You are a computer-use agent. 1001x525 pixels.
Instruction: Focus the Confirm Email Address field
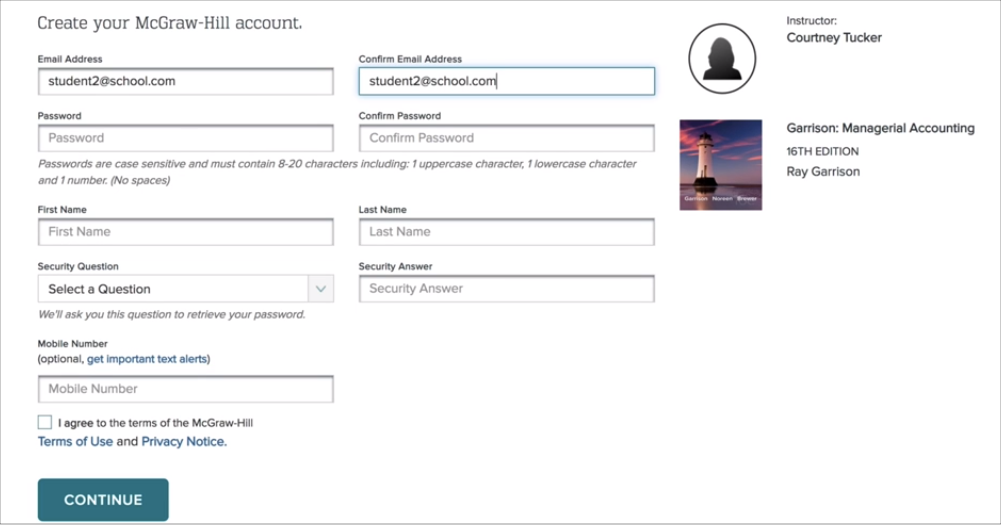click(506, 82)
